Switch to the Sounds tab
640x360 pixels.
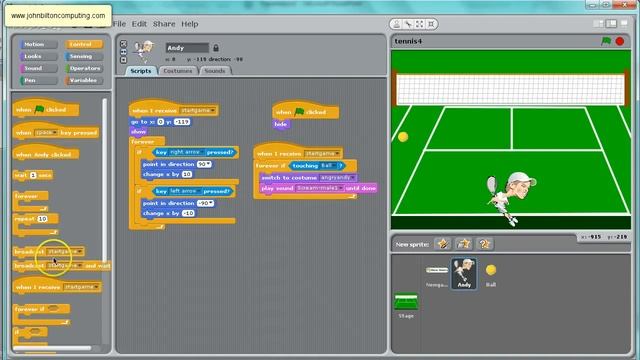point(215,71)
